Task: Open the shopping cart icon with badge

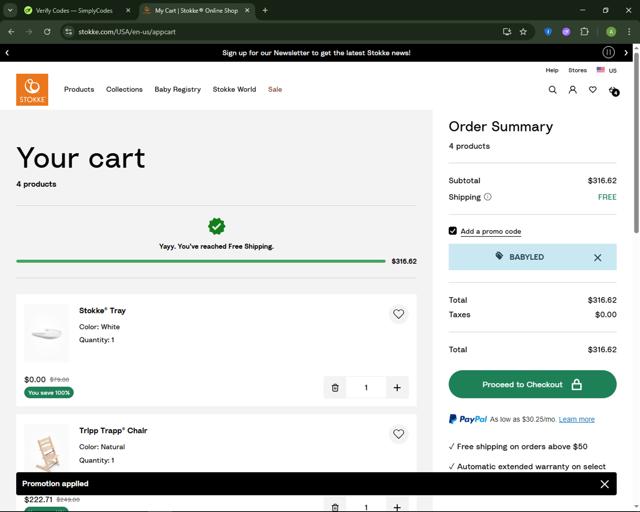Action: click(x=613, y=91)
